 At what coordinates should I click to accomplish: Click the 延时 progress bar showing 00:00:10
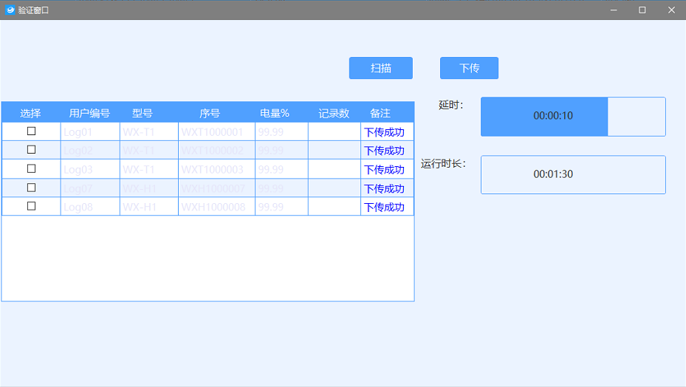pos(573,116)
